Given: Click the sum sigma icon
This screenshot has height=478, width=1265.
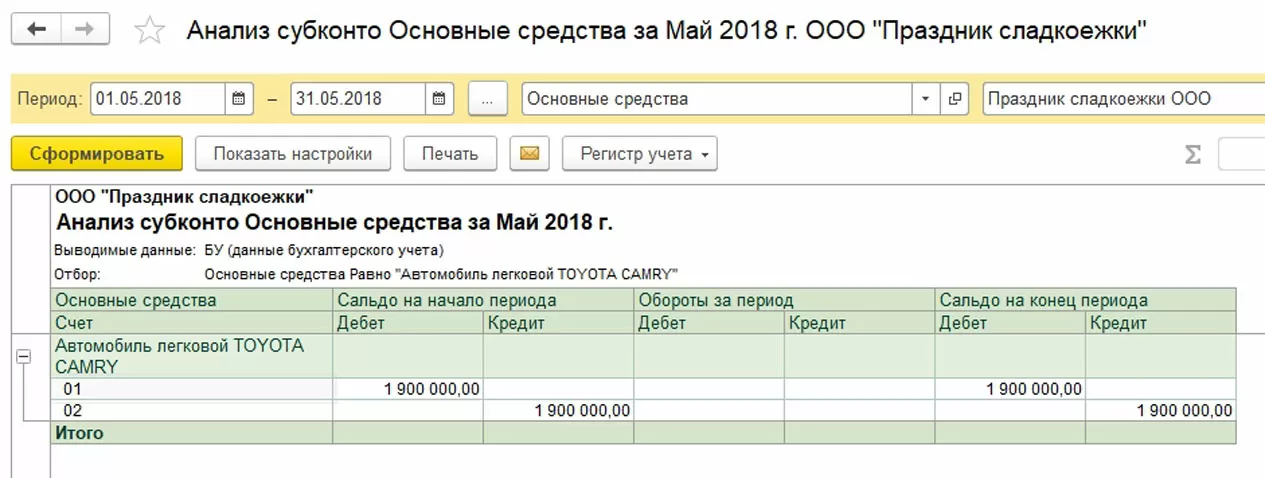Looking at the screenshot, I should click(x=1192, y=155).
